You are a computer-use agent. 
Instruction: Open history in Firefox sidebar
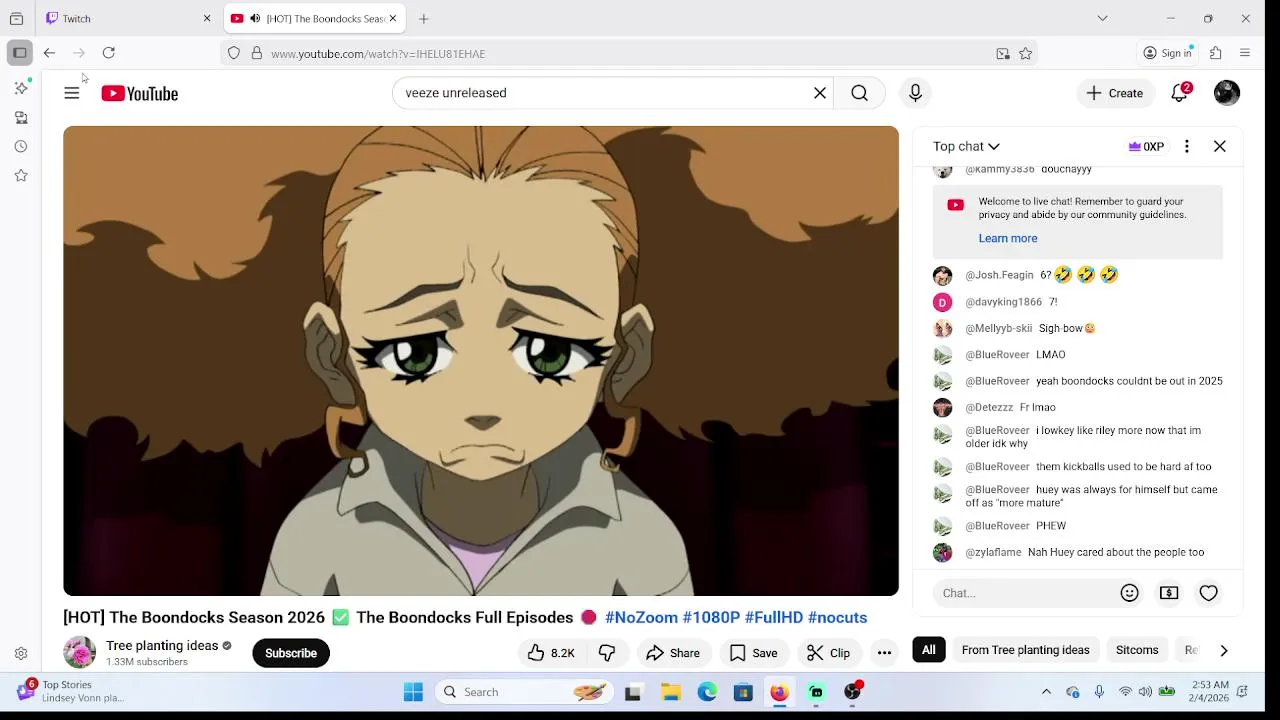(21, 146)
